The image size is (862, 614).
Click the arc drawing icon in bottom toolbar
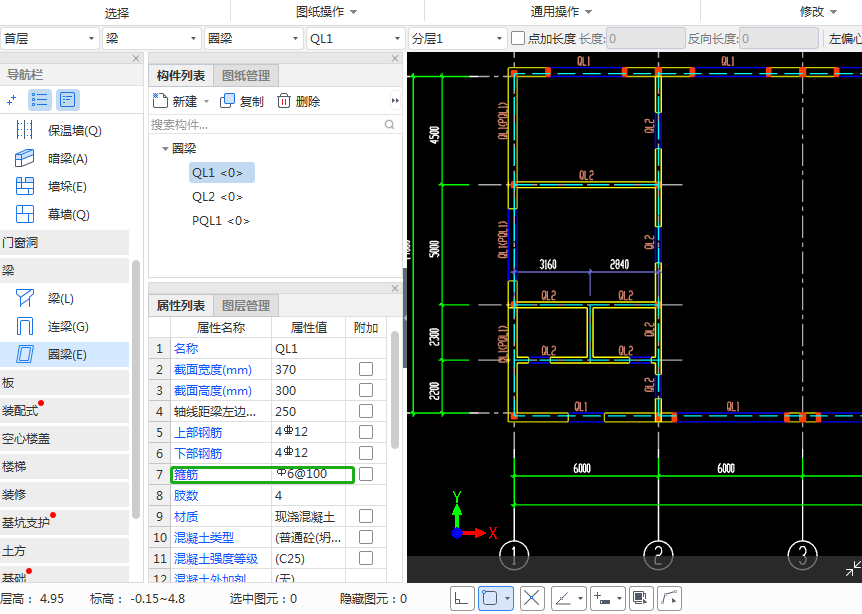[668, 598]
